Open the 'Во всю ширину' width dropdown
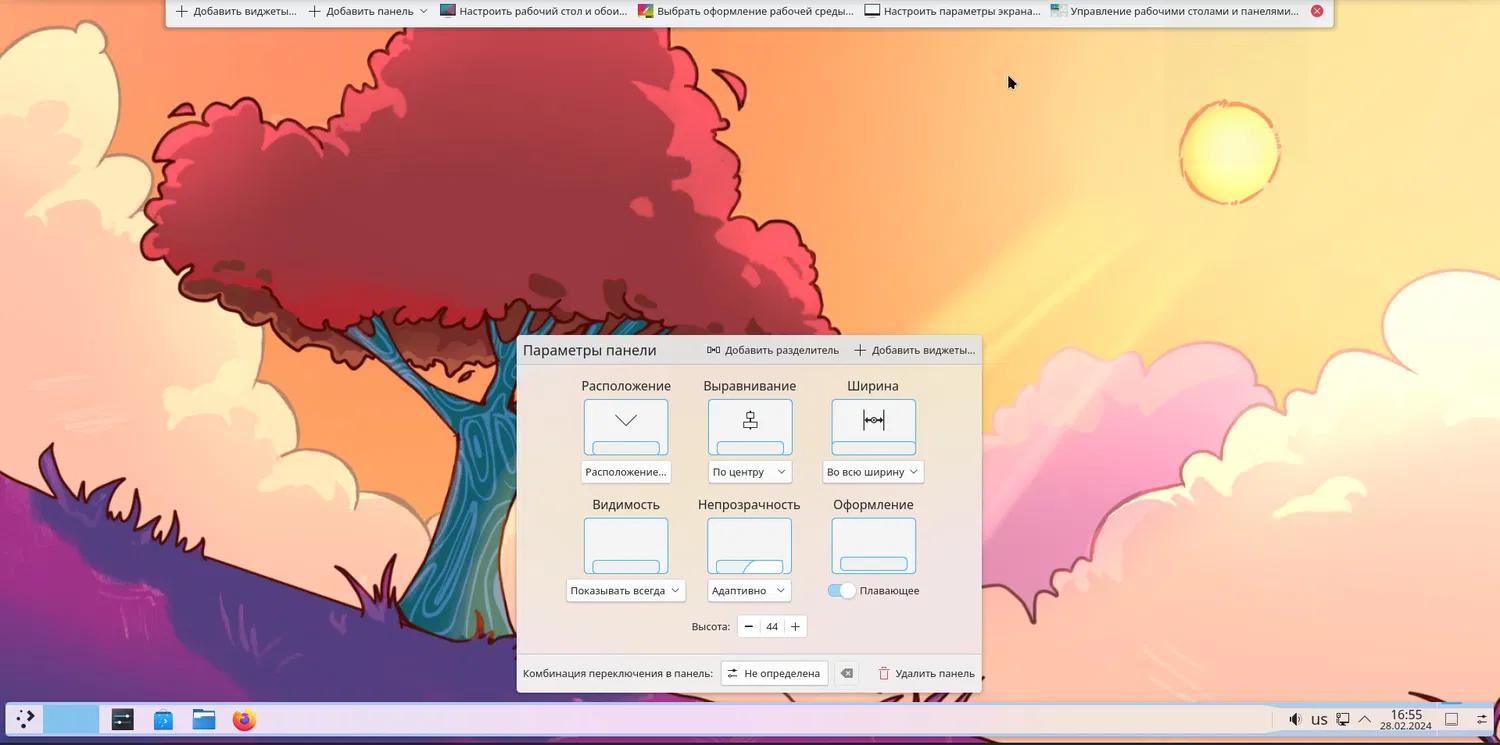Viewport: 1500px width, 745px height. pos(873,472)
